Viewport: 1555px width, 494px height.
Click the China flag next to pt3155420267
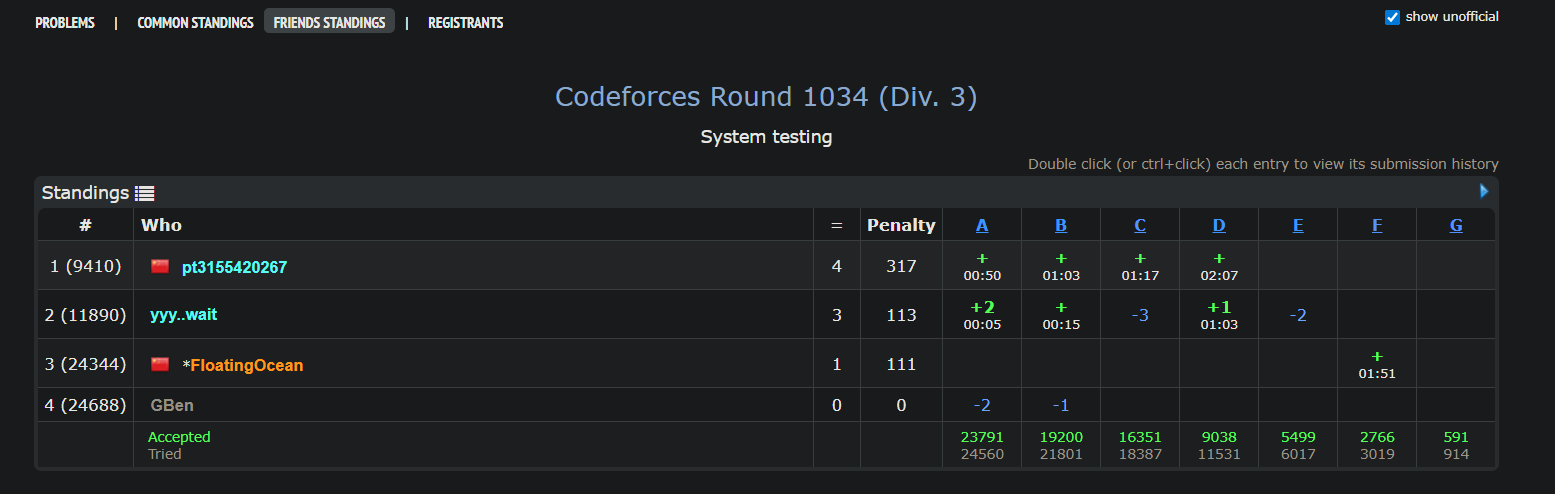(160, 267)
